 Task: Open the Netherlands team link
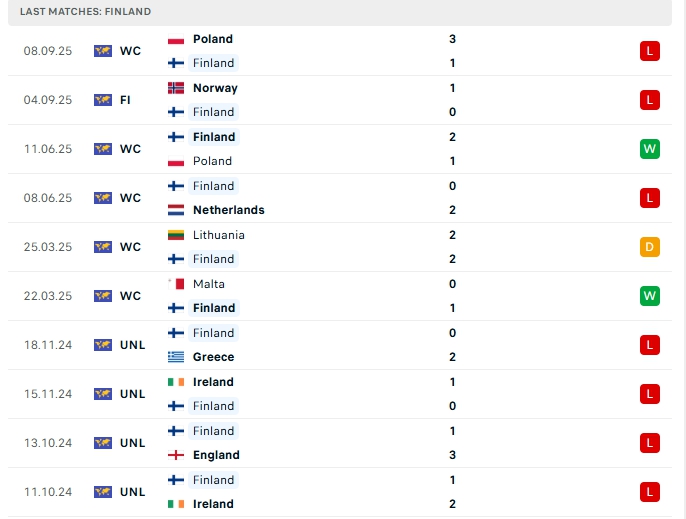229,210
